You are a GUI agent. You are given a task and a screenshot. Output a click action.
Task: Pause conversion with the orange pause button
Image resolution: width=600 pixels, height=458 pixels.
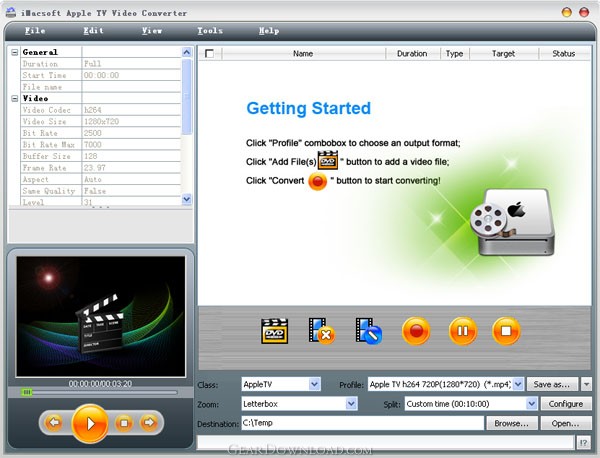tap(463, 331)
